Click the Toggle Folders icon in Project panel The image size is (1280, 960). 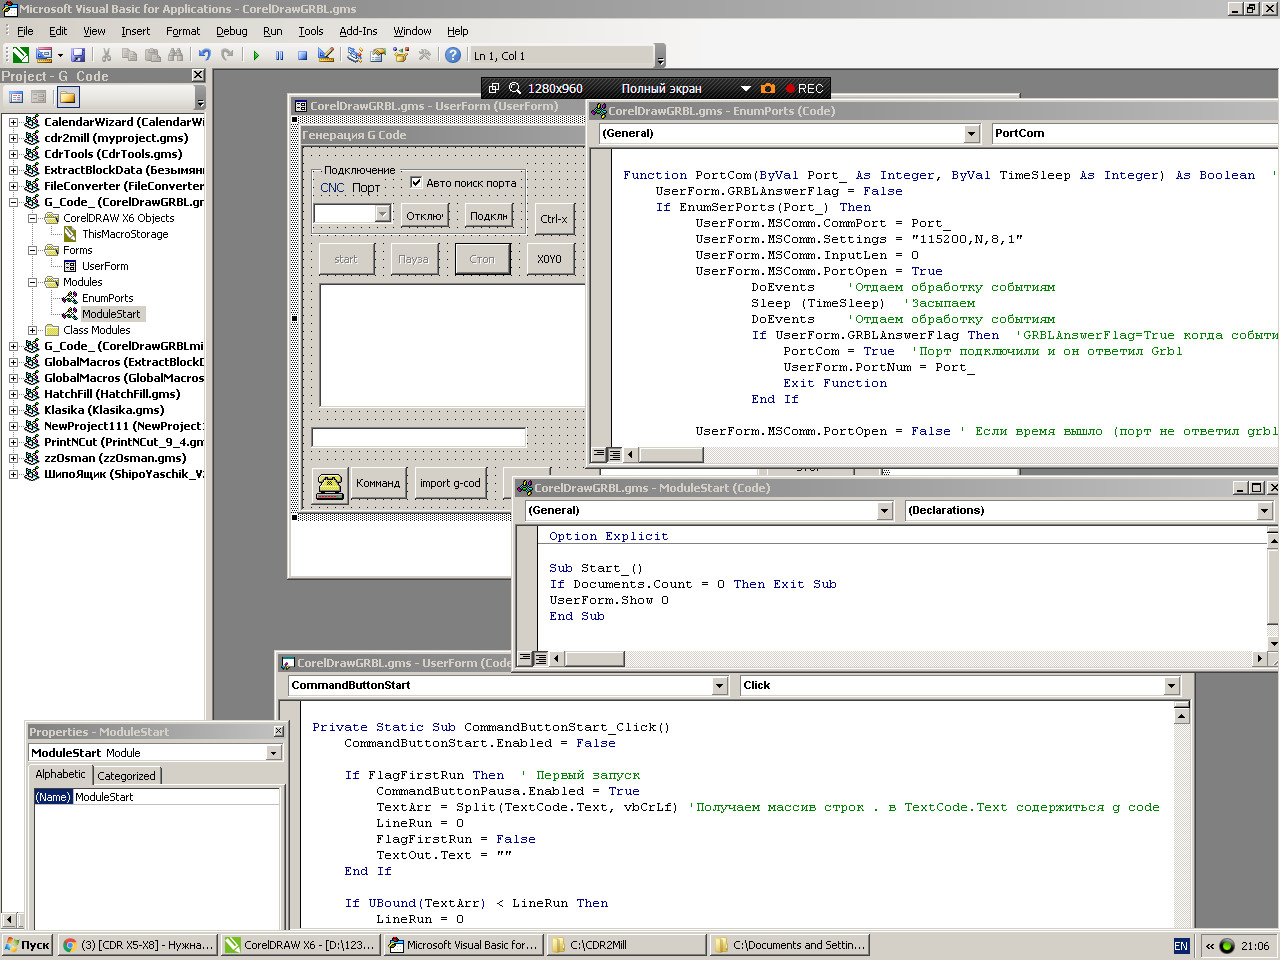point(67,97)
